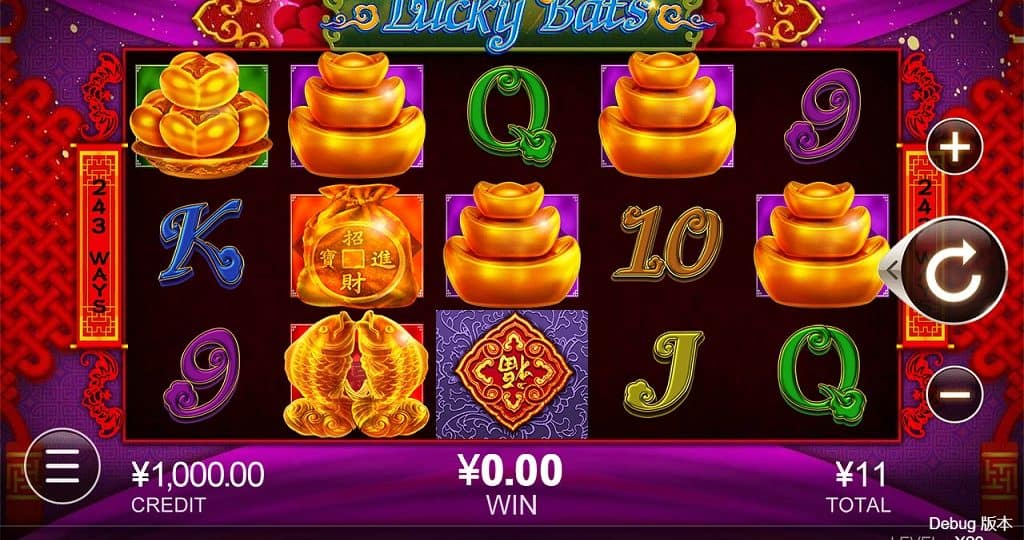Decrease the bet with the minus button
Screen dimensions: 1024x540
click(x=955, y=394)
